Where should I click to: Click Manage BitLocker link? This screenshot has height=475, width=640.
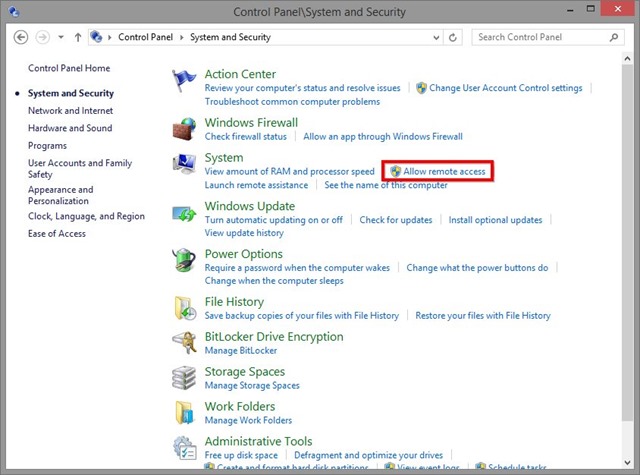point(241,351)
